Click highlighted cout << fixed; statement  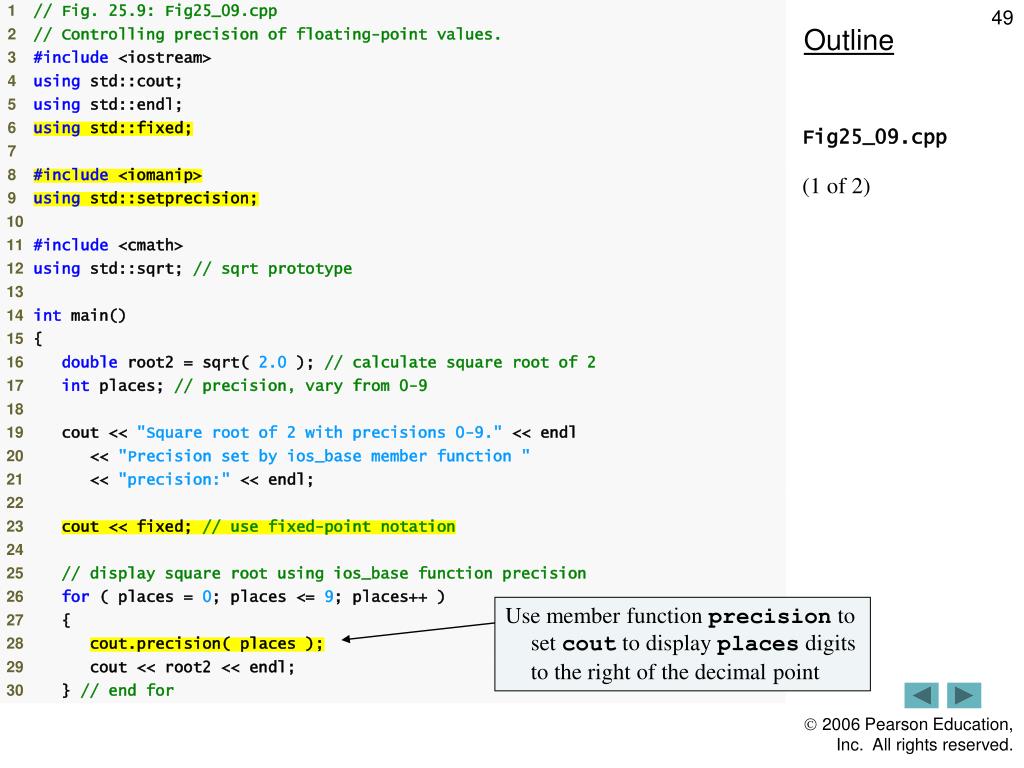click(x=127, y=526)
